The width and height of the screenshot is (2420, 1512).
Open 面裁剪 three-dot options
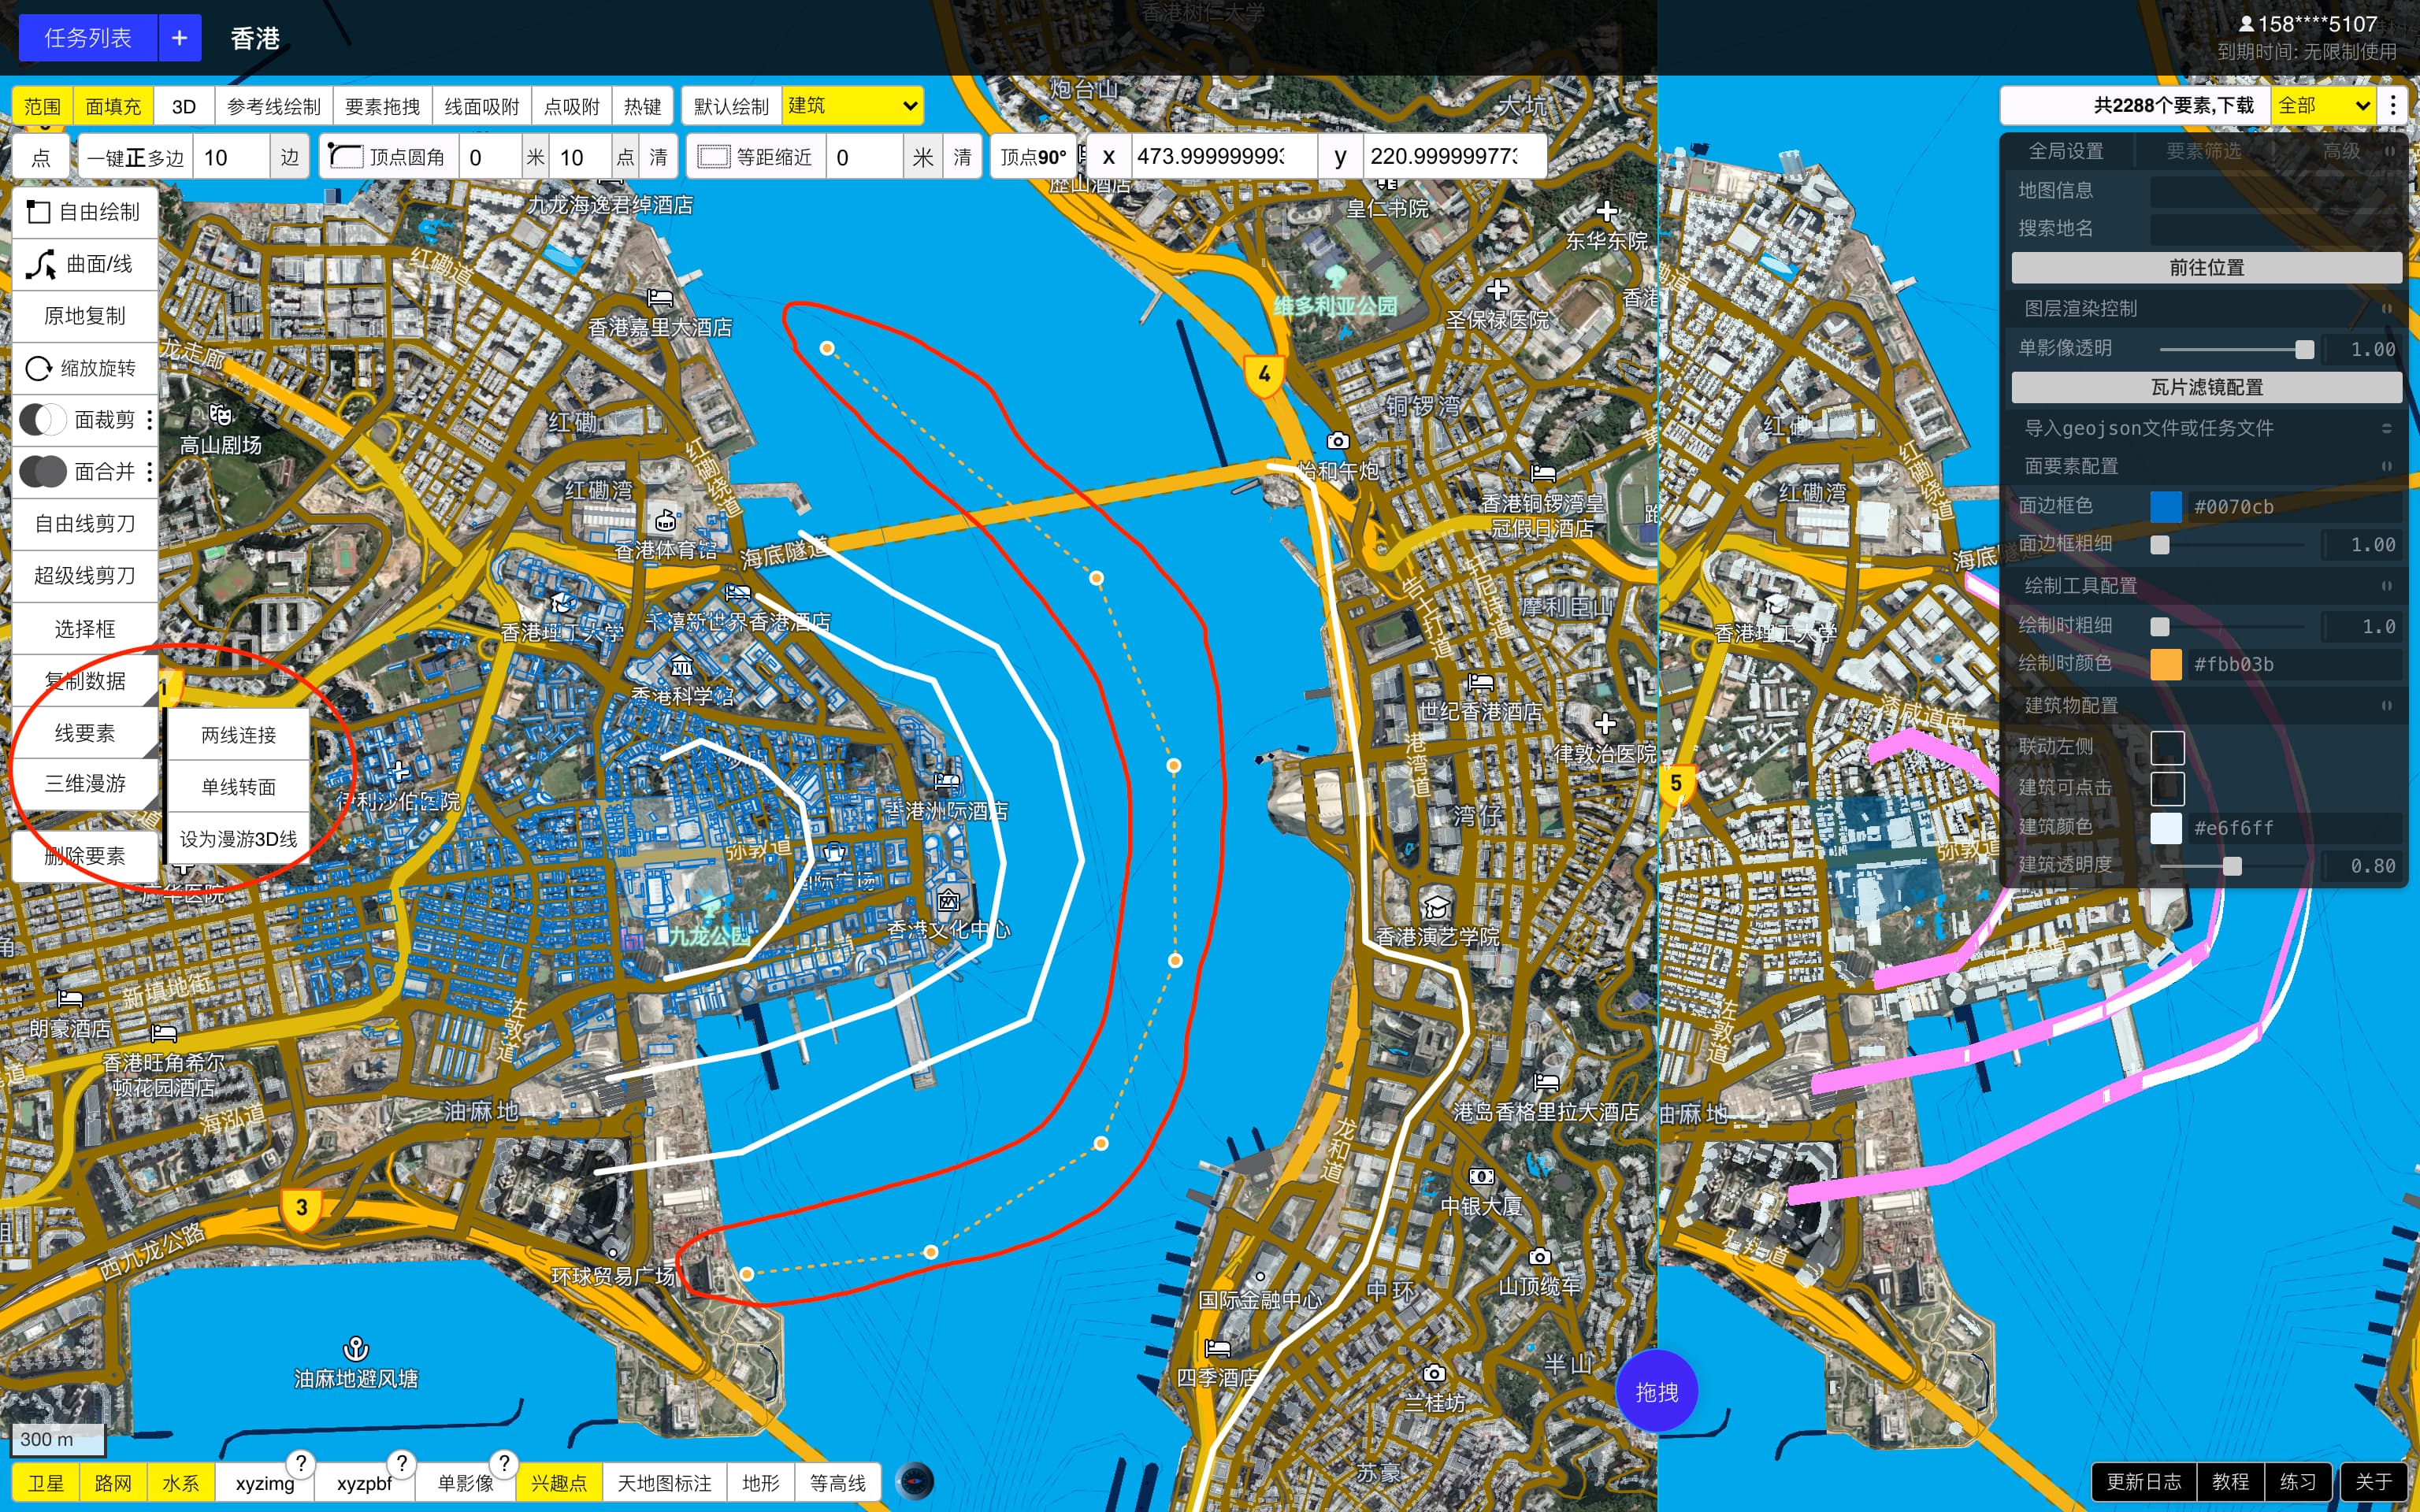click(150, 420)
